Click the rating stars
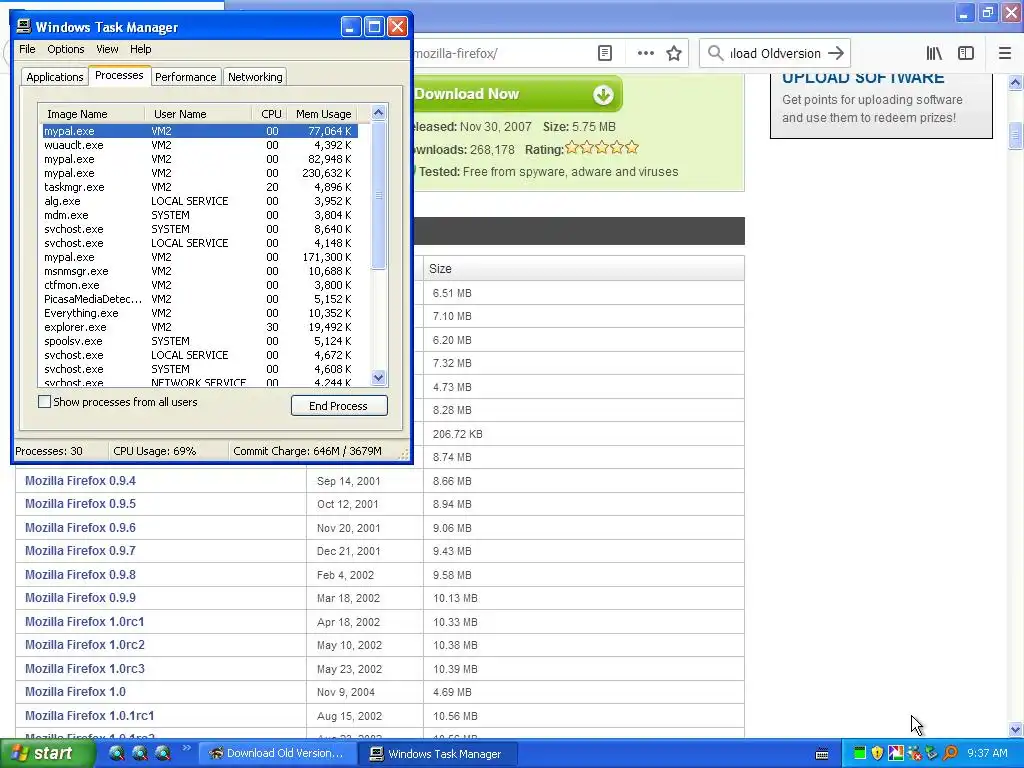 pyautogui.click(x=601, y=148)
